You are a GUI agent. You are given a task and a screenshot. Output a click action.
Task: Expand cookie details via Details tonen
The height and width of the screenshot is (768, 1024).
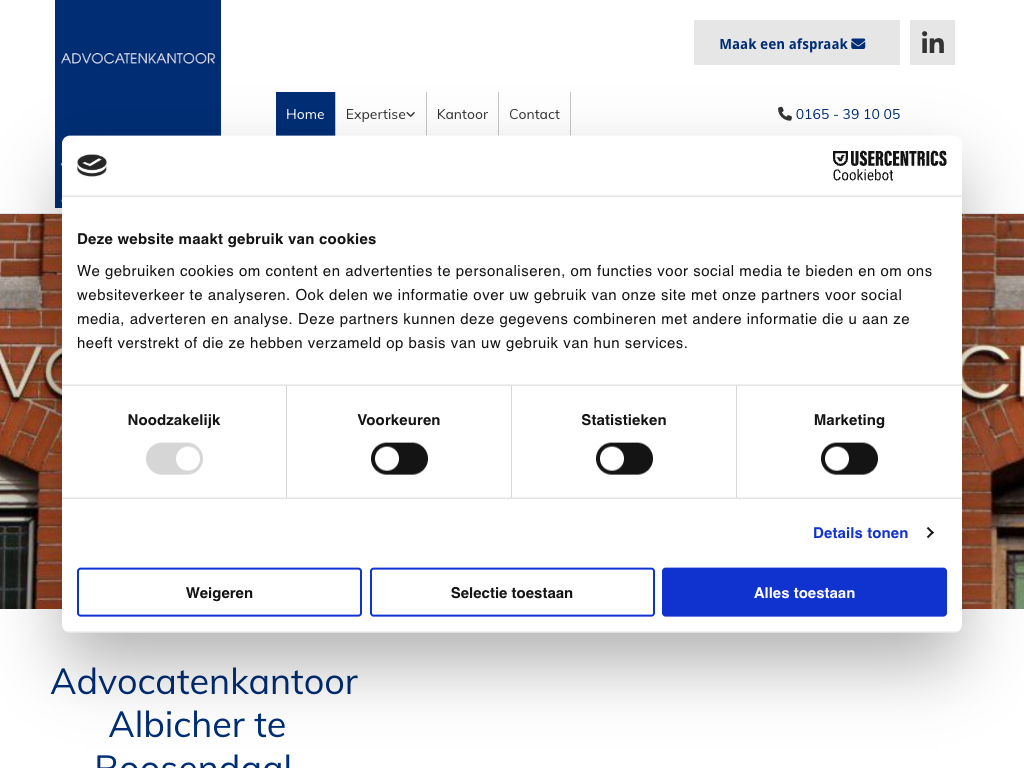pos(860,533)
